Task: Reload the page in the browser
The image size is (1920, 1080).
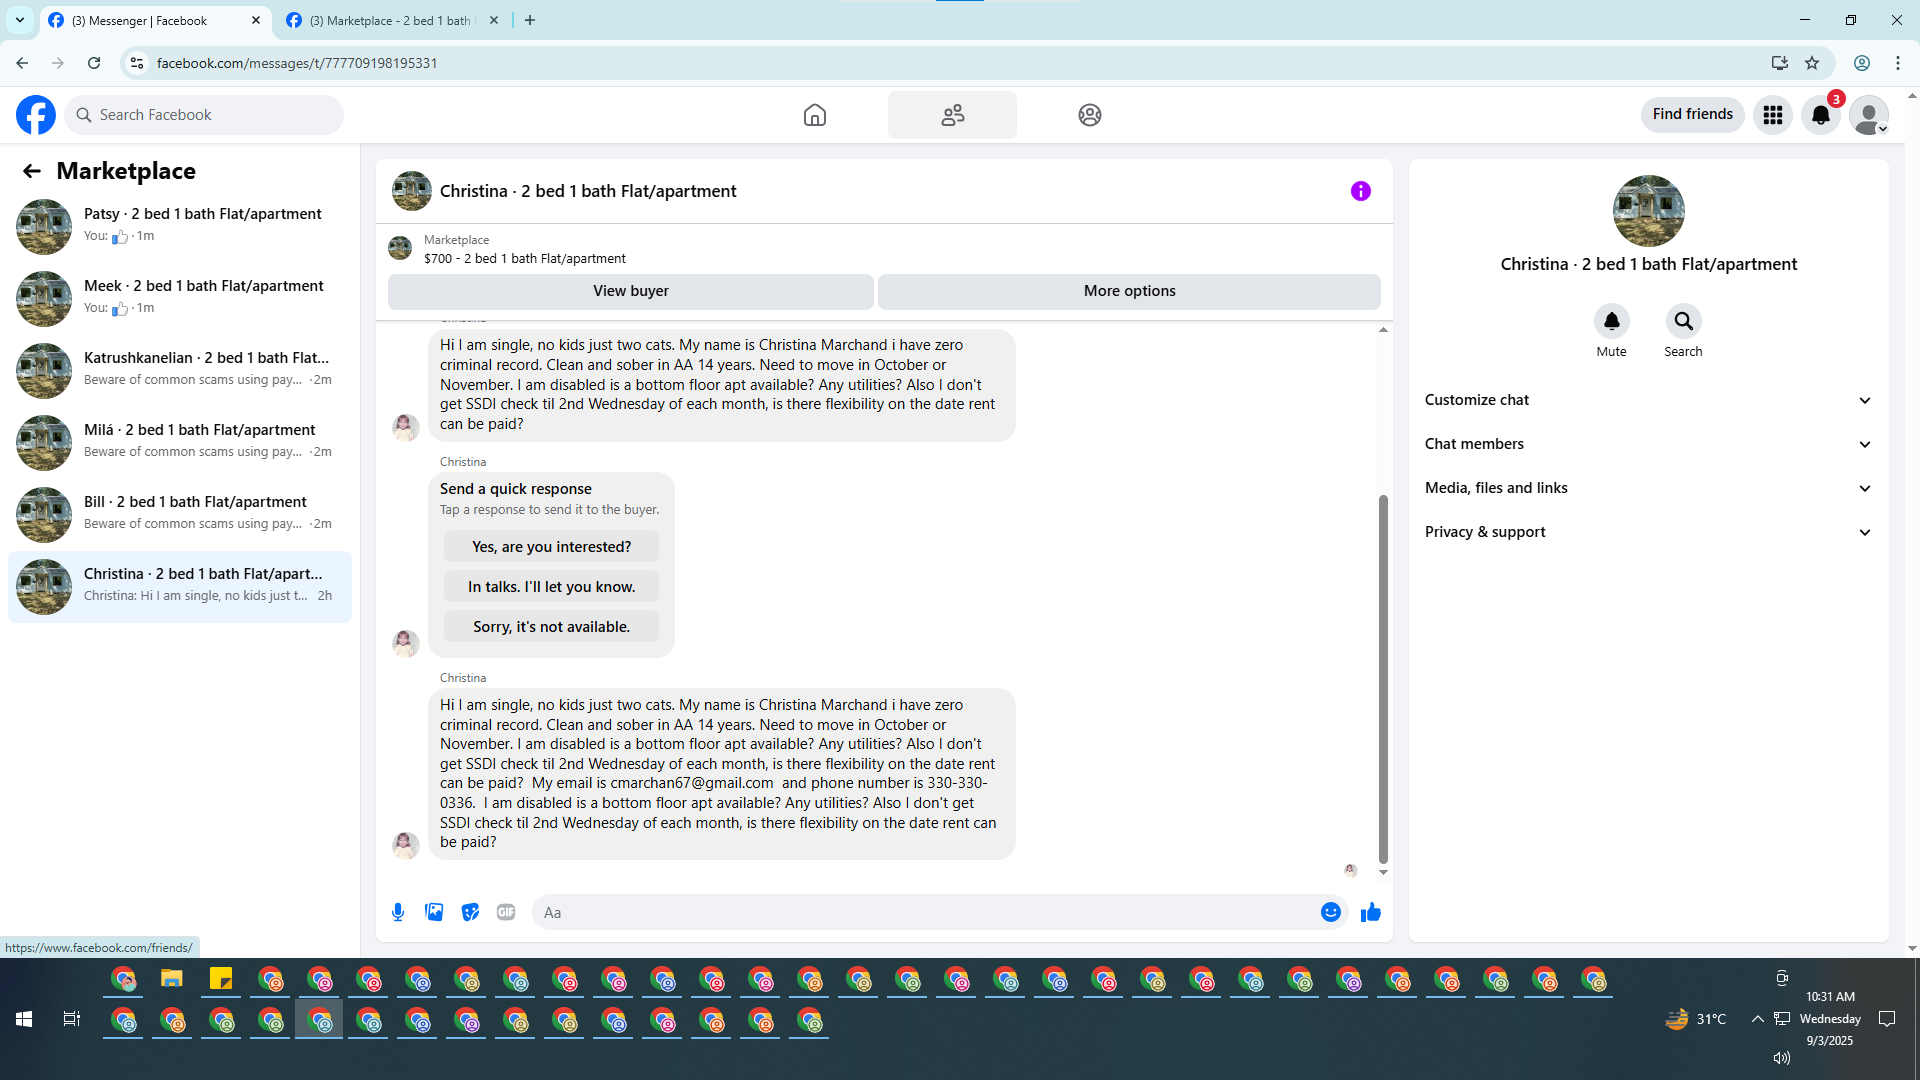Action: [94, 63]
